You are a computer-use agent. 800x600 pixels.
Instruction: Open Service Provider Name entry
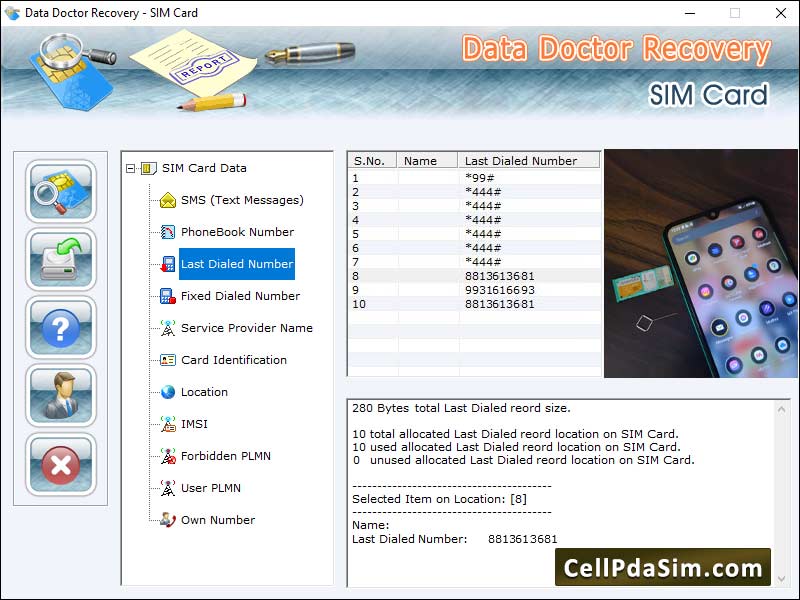pyautogui.click(x=246, y=328)
